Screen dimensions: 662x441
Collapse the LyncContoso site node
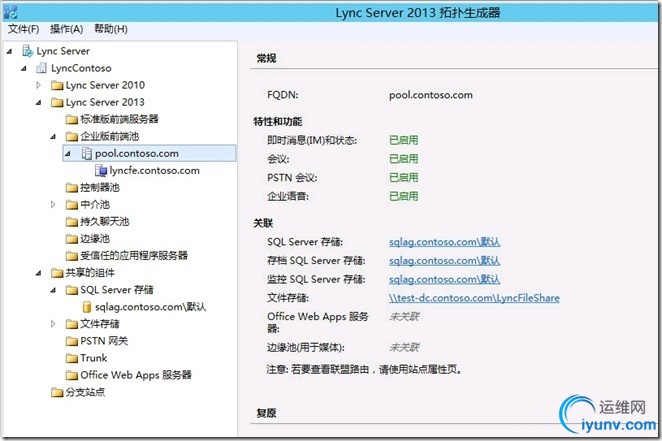pyautogui.click(x=24, y=68)
